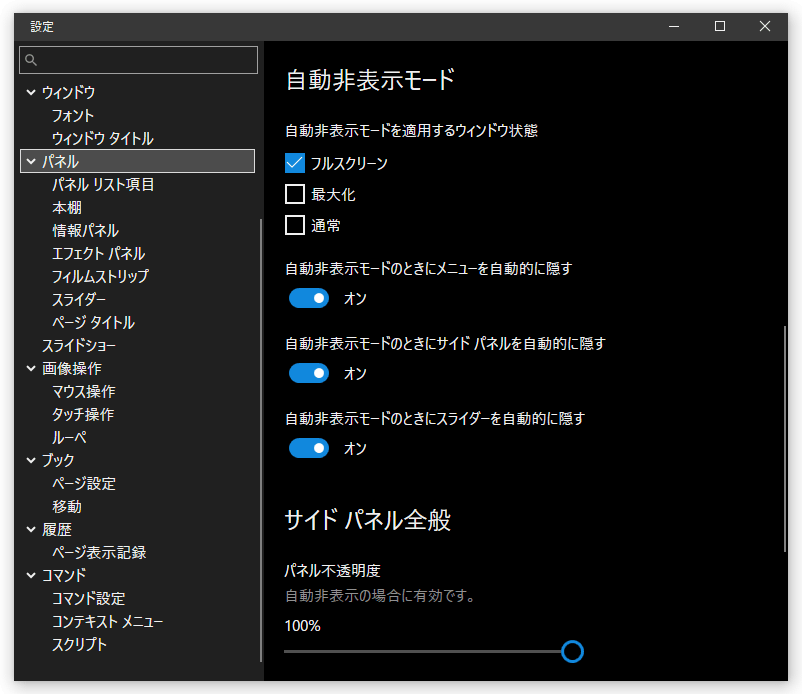Open the スクリプト settings entry
Screen dimensions: 802x694
[x=79, y=644]
